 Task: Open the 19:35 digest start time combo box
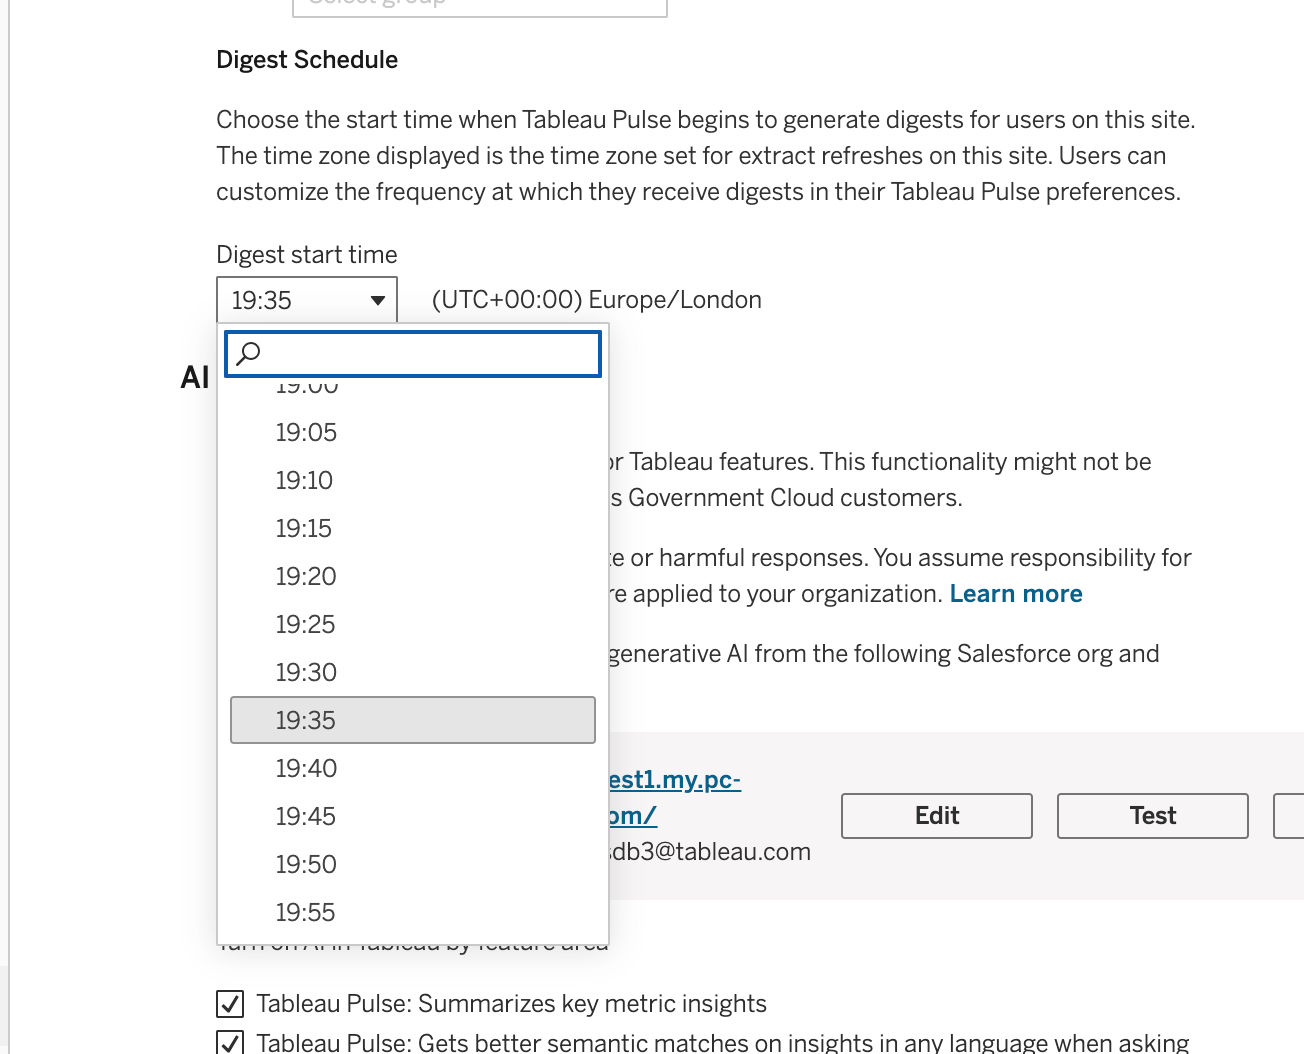coord(306,300)
